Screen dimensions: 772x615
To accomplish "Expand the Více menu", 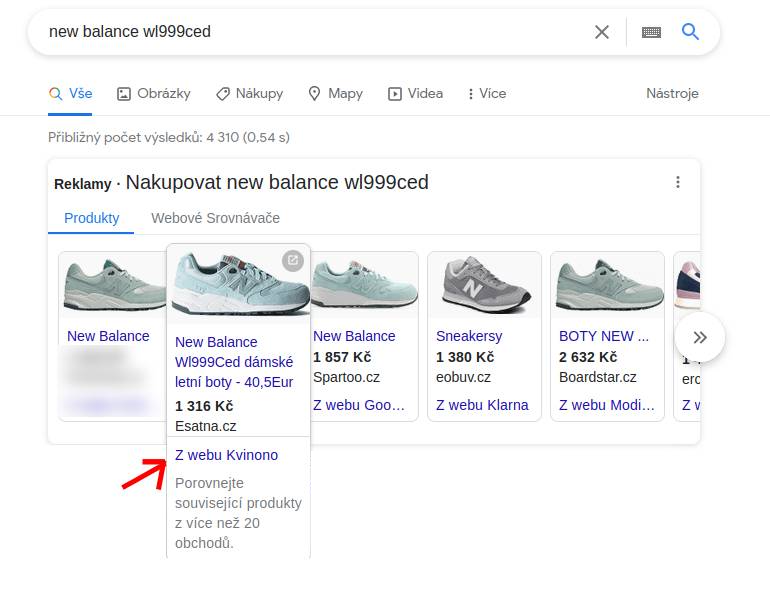I will point(486,94).
